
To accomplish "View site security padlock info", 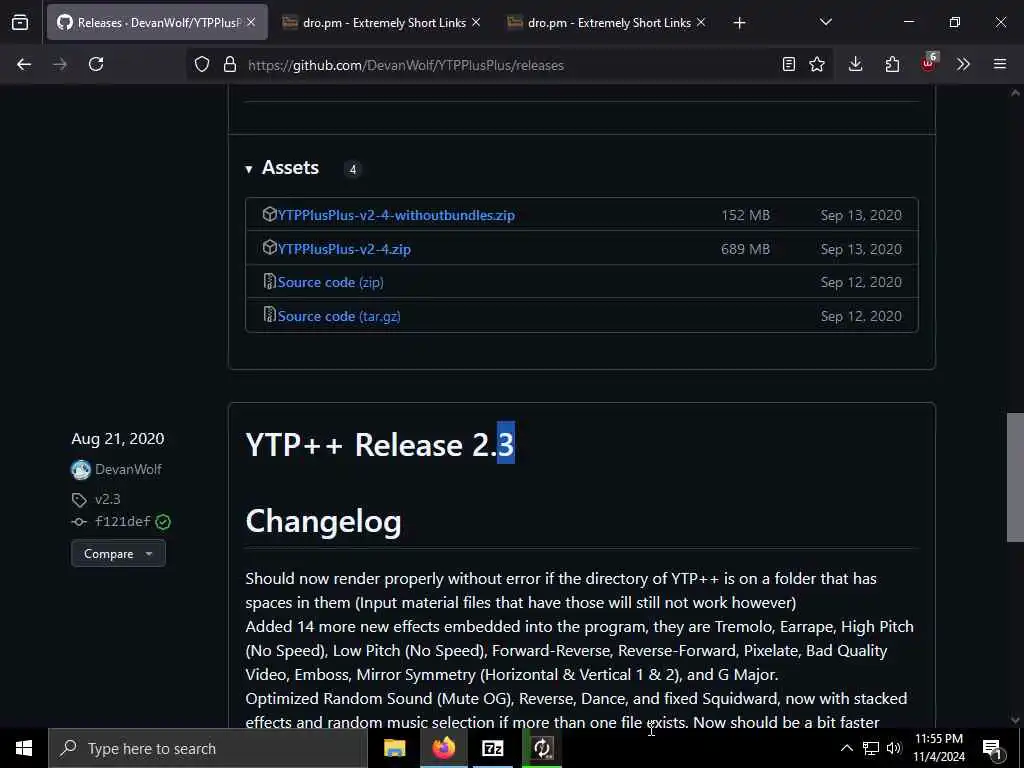I will (230, 65).
